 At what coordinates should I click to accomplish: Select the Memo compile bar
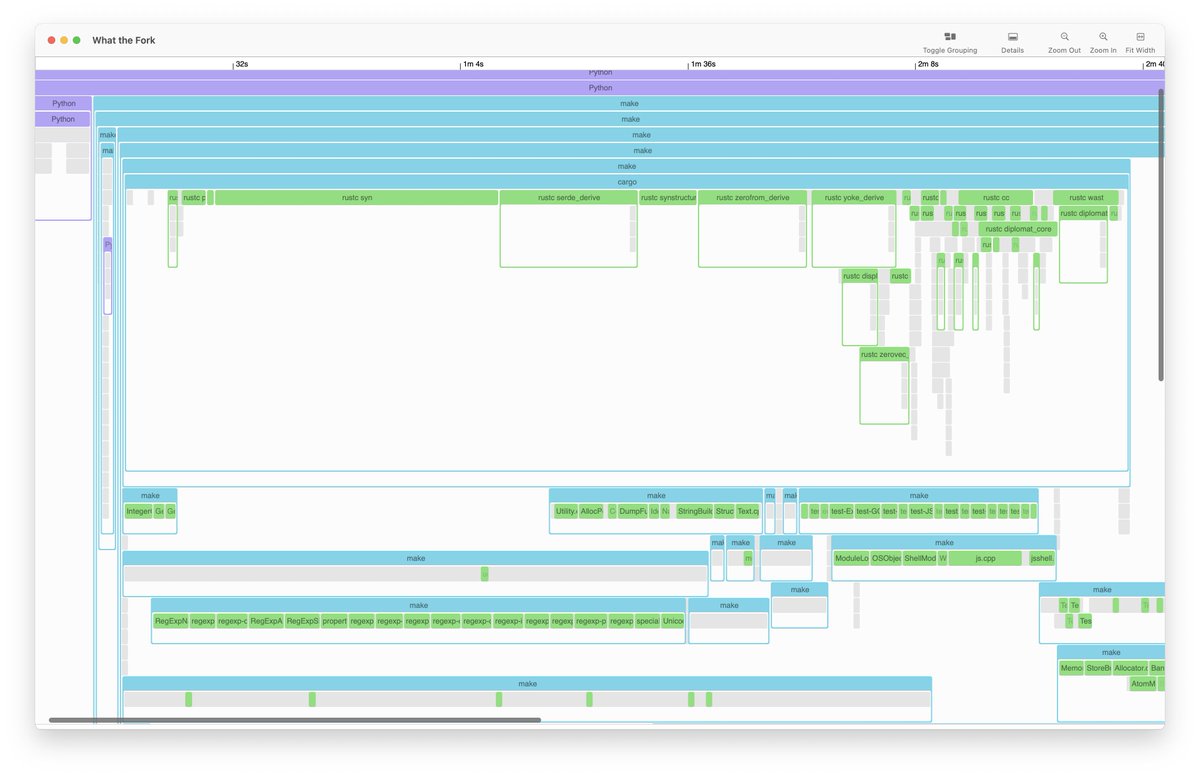[1071, 667]
